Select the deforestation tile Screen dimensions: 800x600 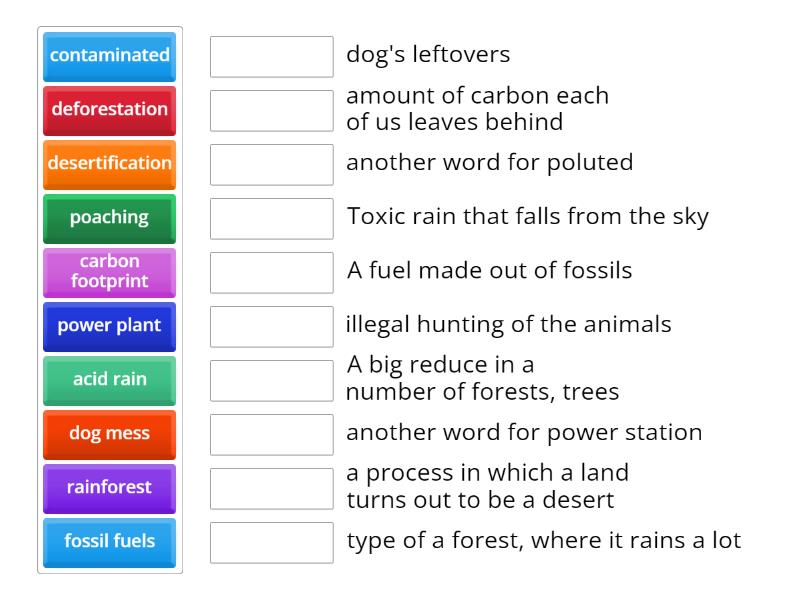point(109,111)
